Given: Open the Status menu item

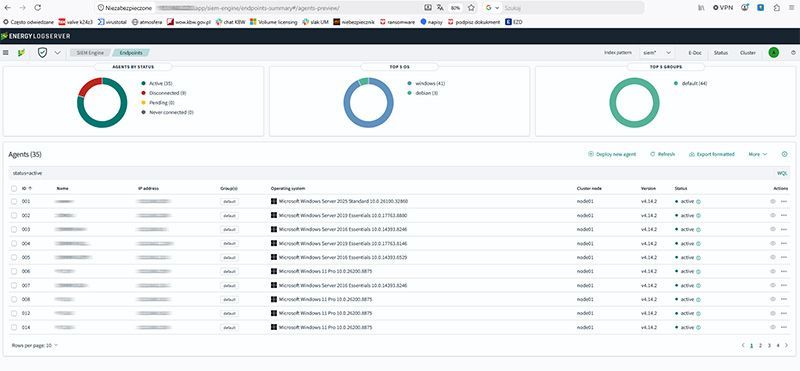Looking at the screenshot, I should click(721, 53).
